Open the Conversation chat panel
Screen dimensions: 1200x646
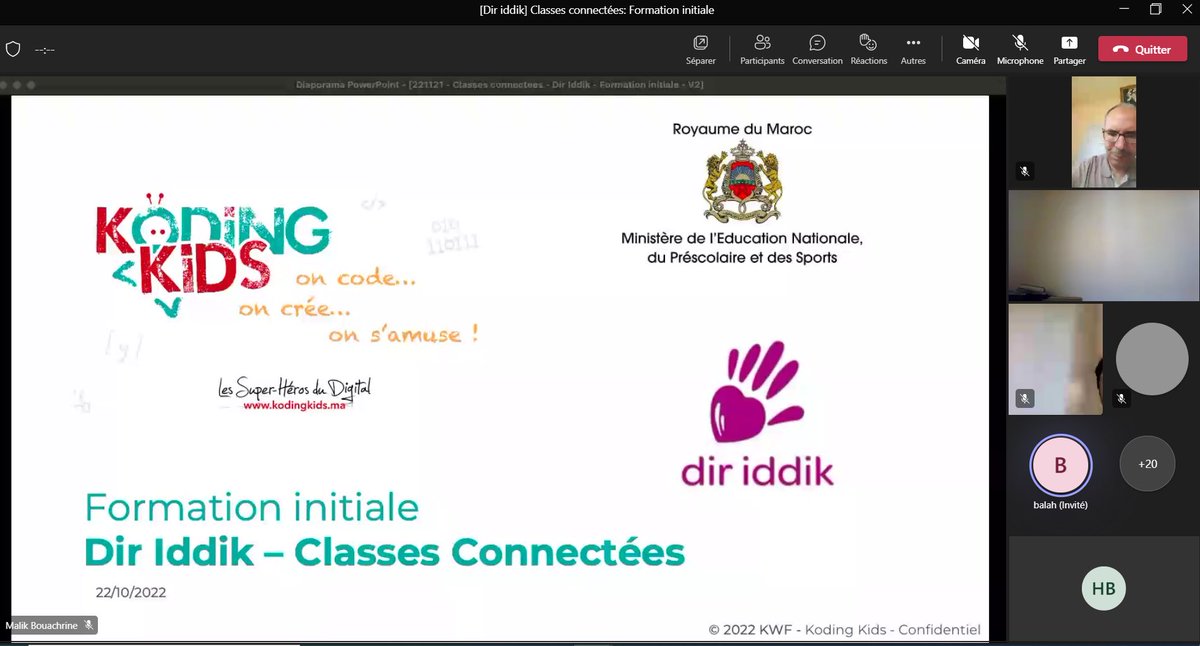tap(817, 49)
